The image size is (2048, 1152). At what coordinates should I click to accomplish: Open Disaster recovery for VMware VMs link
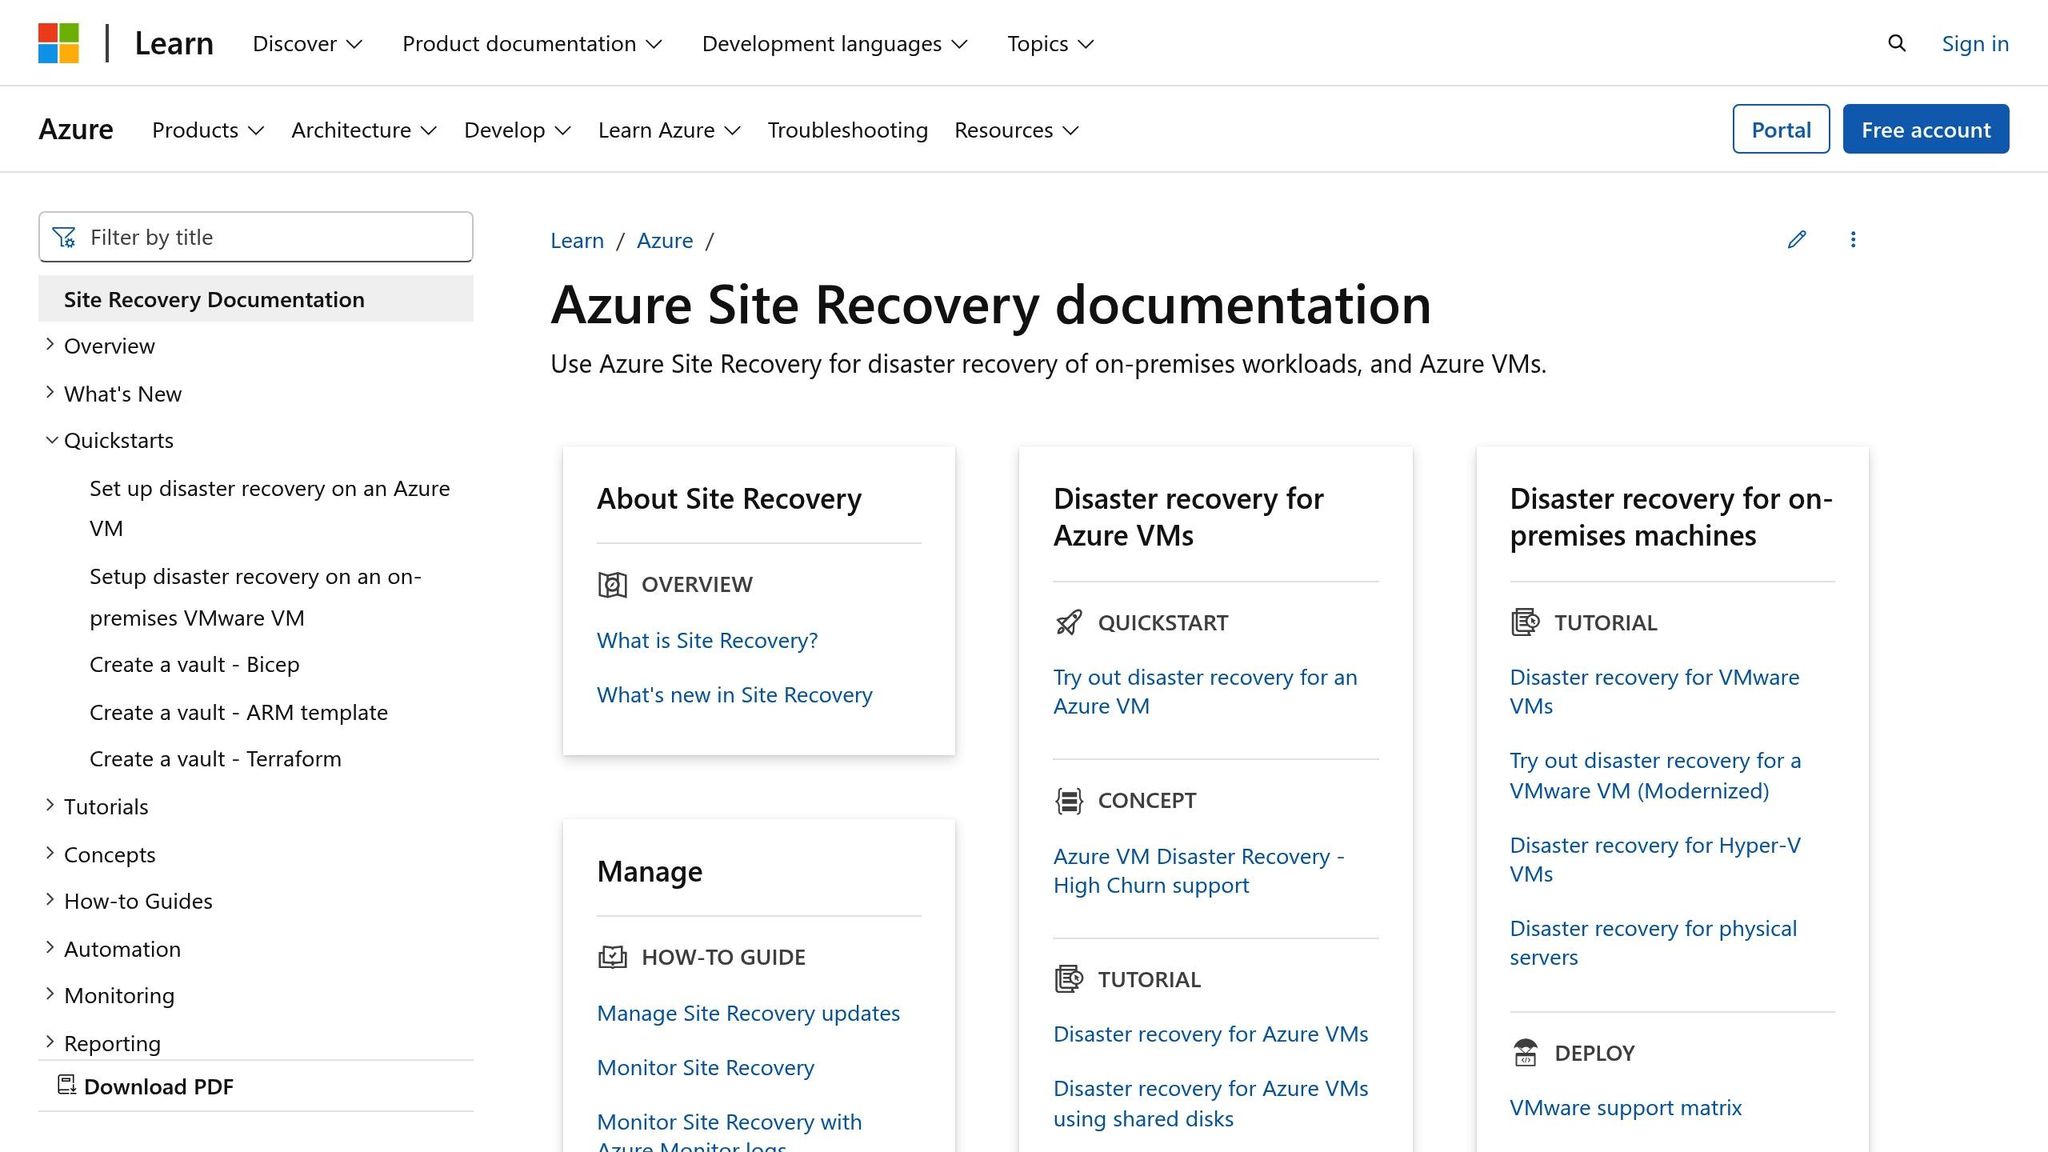click(1654, 691)
